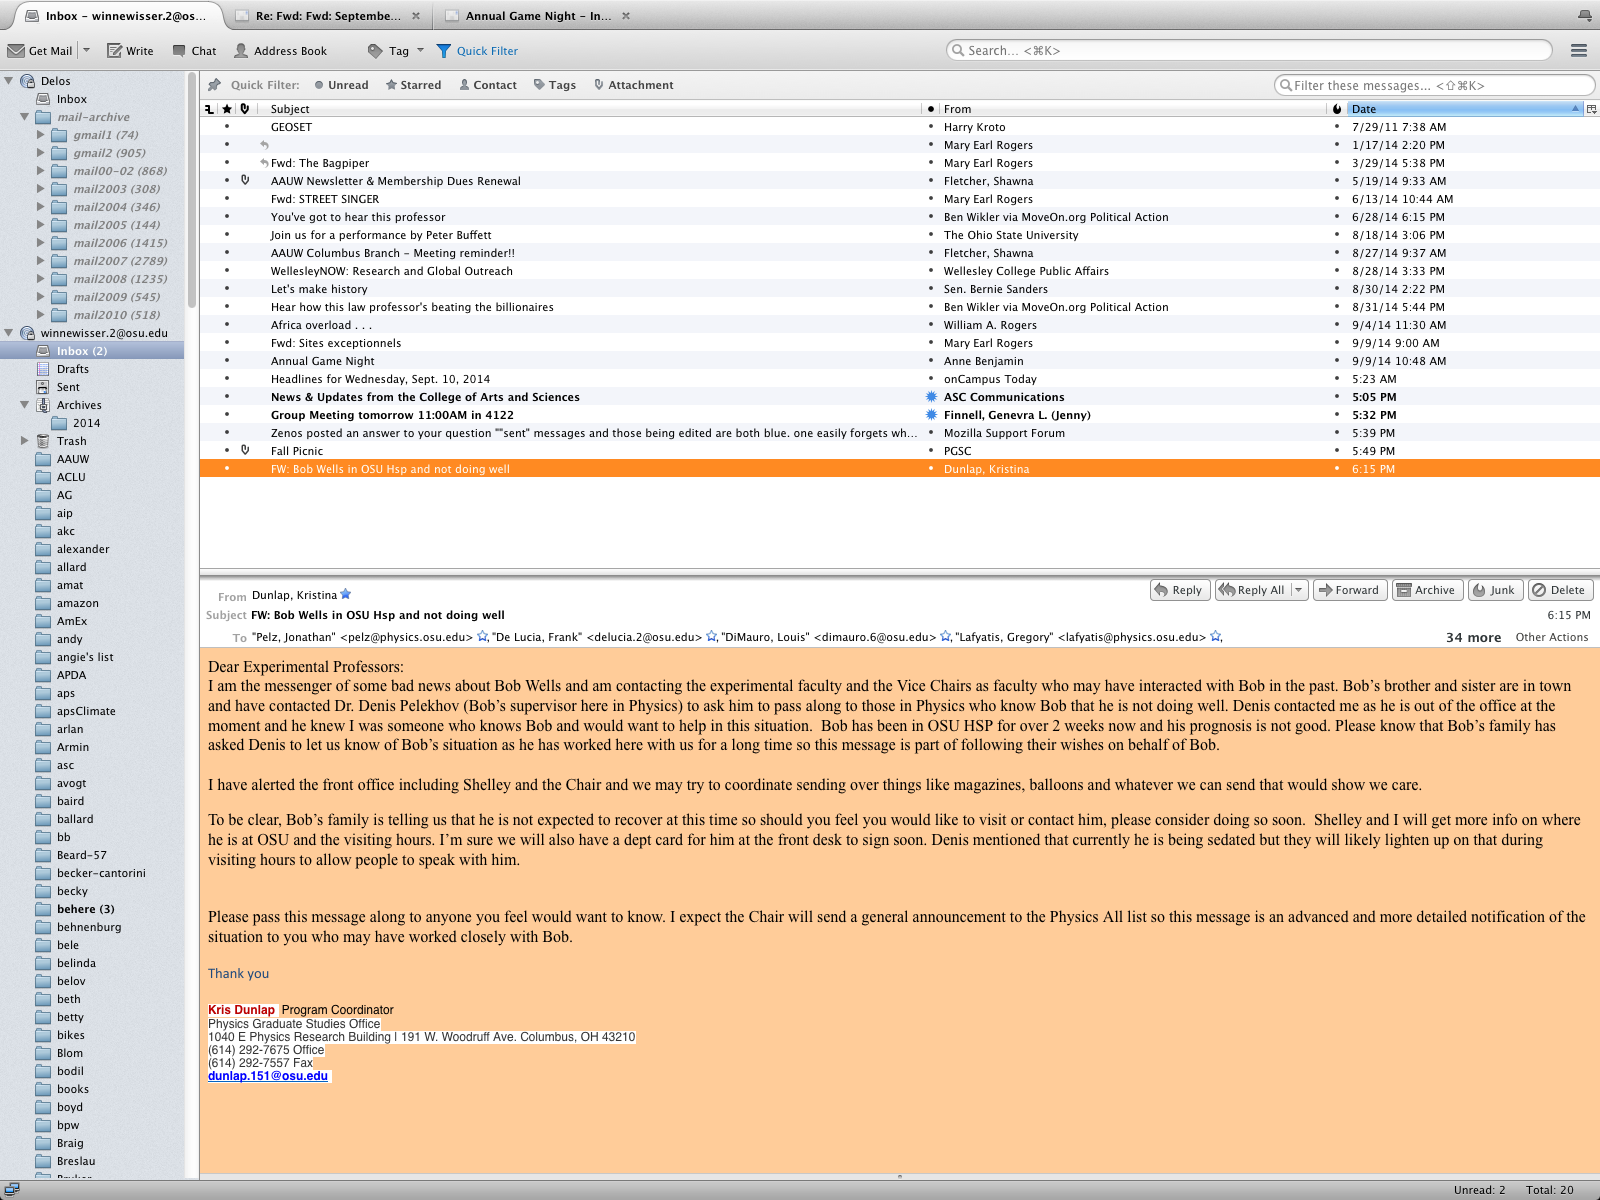The width and height of the screenshot is (1600, 1200).
Task: Filter messages by Unread
Action: pyautogui.click(x=341, y=85)
